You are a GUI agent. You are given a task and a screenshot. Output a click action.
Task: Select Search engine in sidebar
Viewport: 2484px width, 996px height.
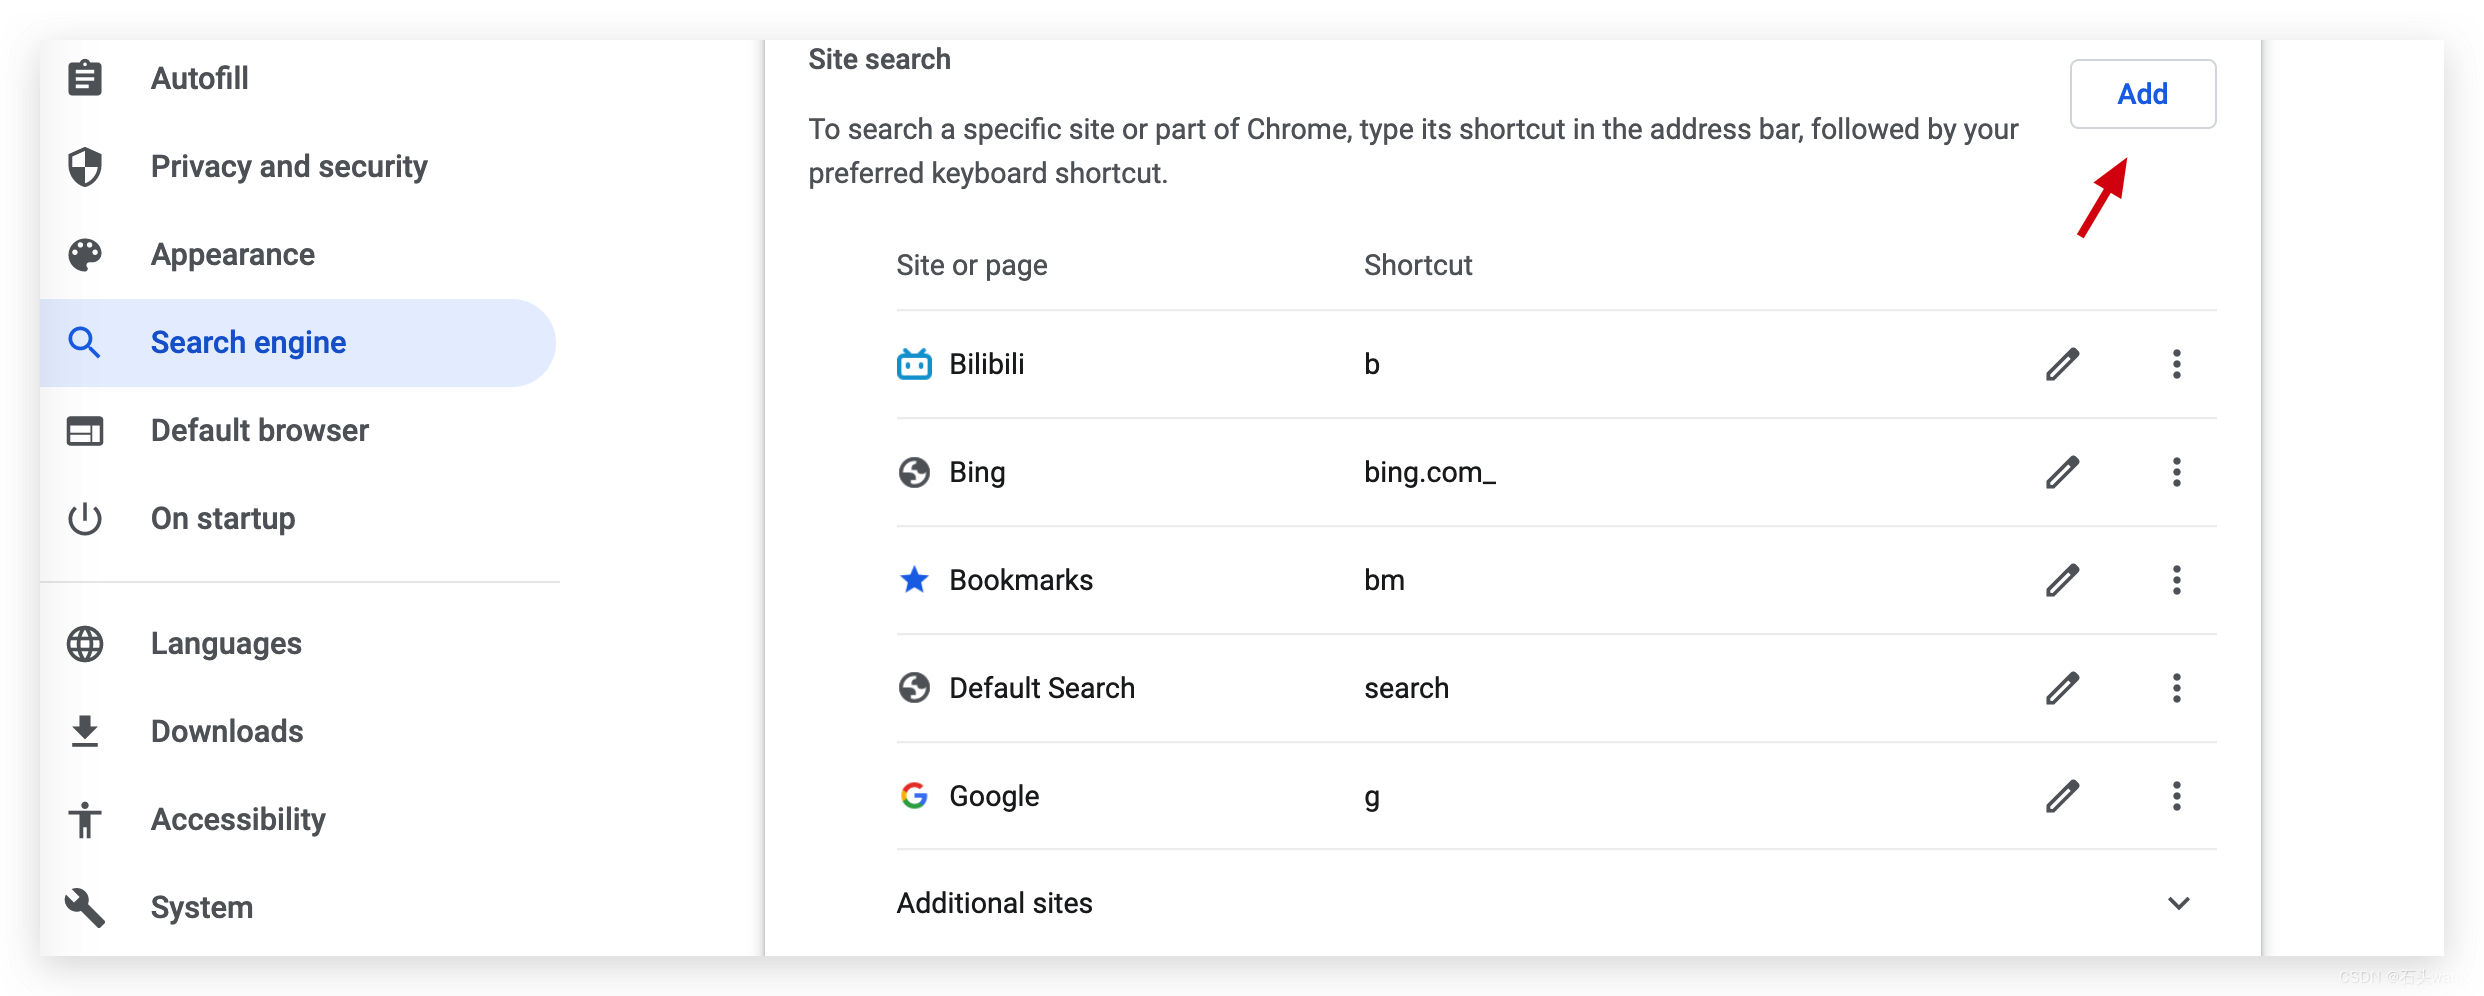click(x=298, y=342)
